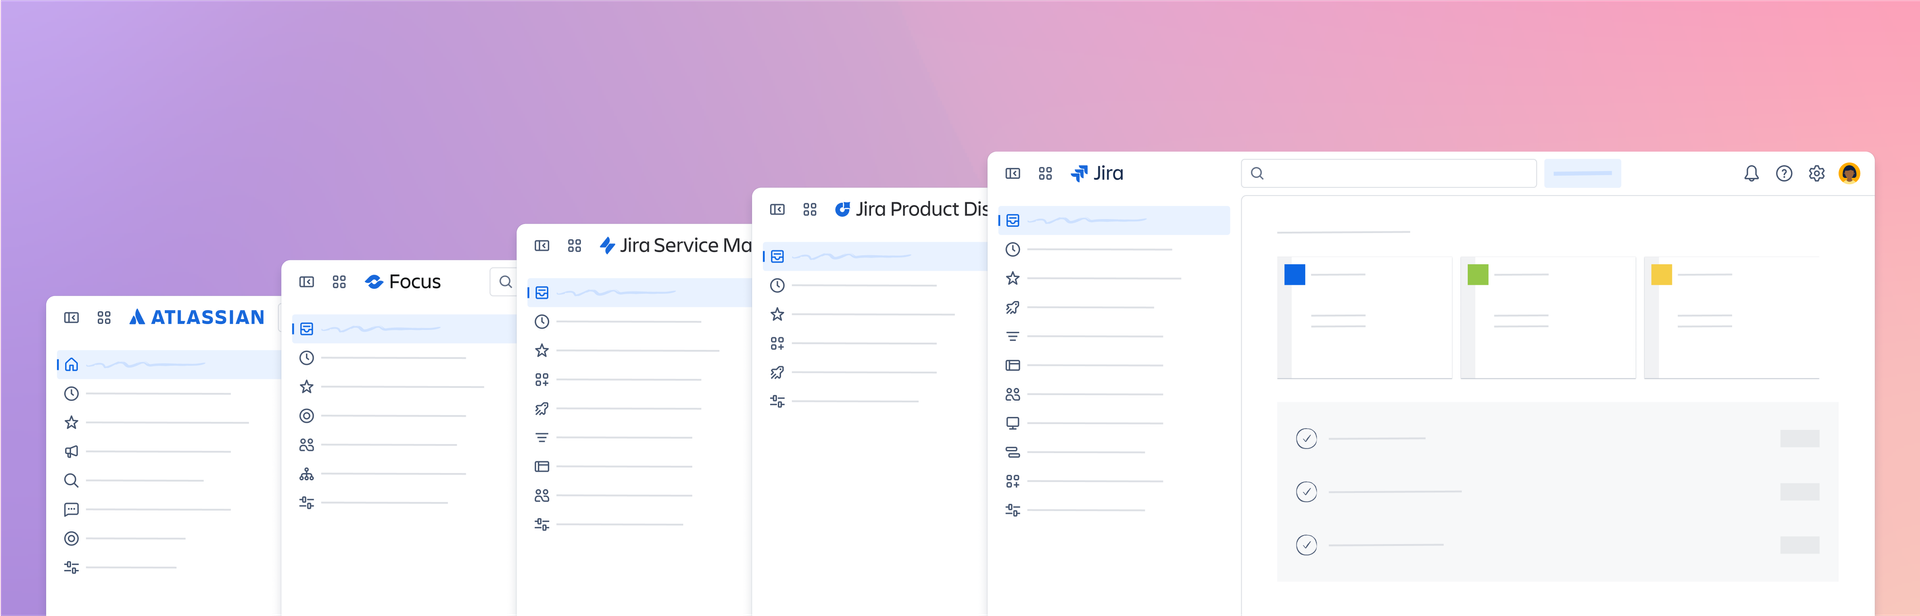Open the teams people icon in Jira sidebar
Screen dimensions: 1920x616
pyautogui.click(x=1013, y=395)
